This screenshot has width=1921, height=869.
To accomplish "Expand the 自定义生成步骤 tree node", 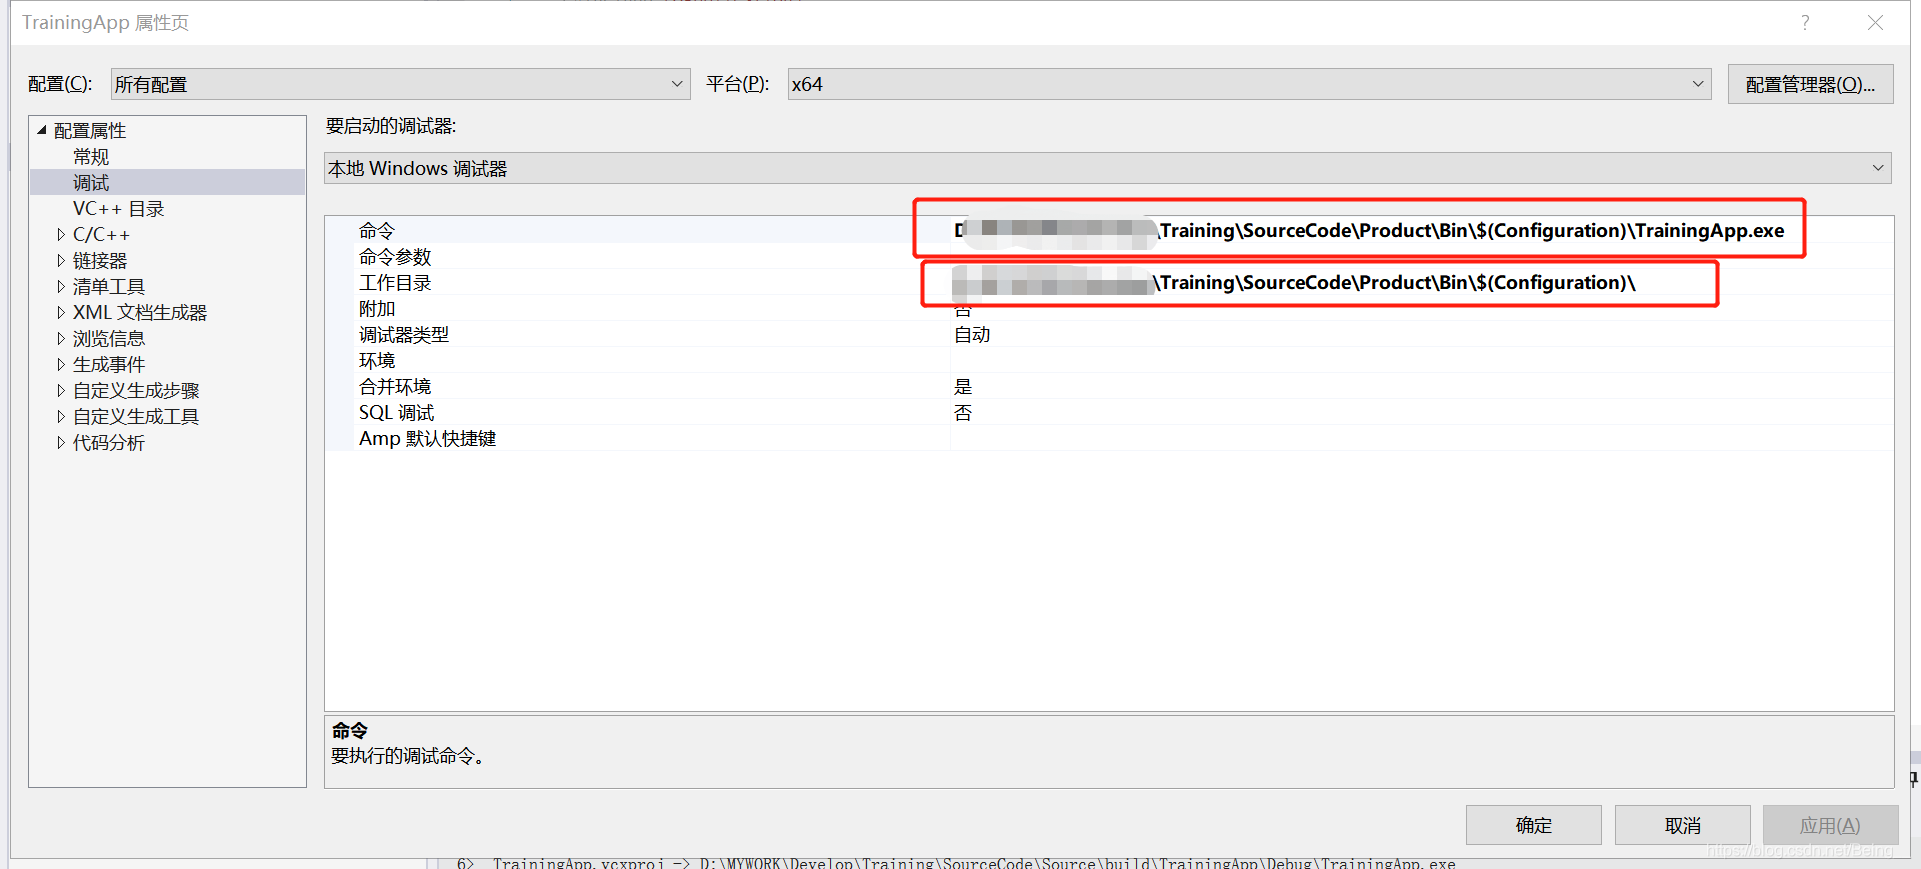I will tap(61, 390).
